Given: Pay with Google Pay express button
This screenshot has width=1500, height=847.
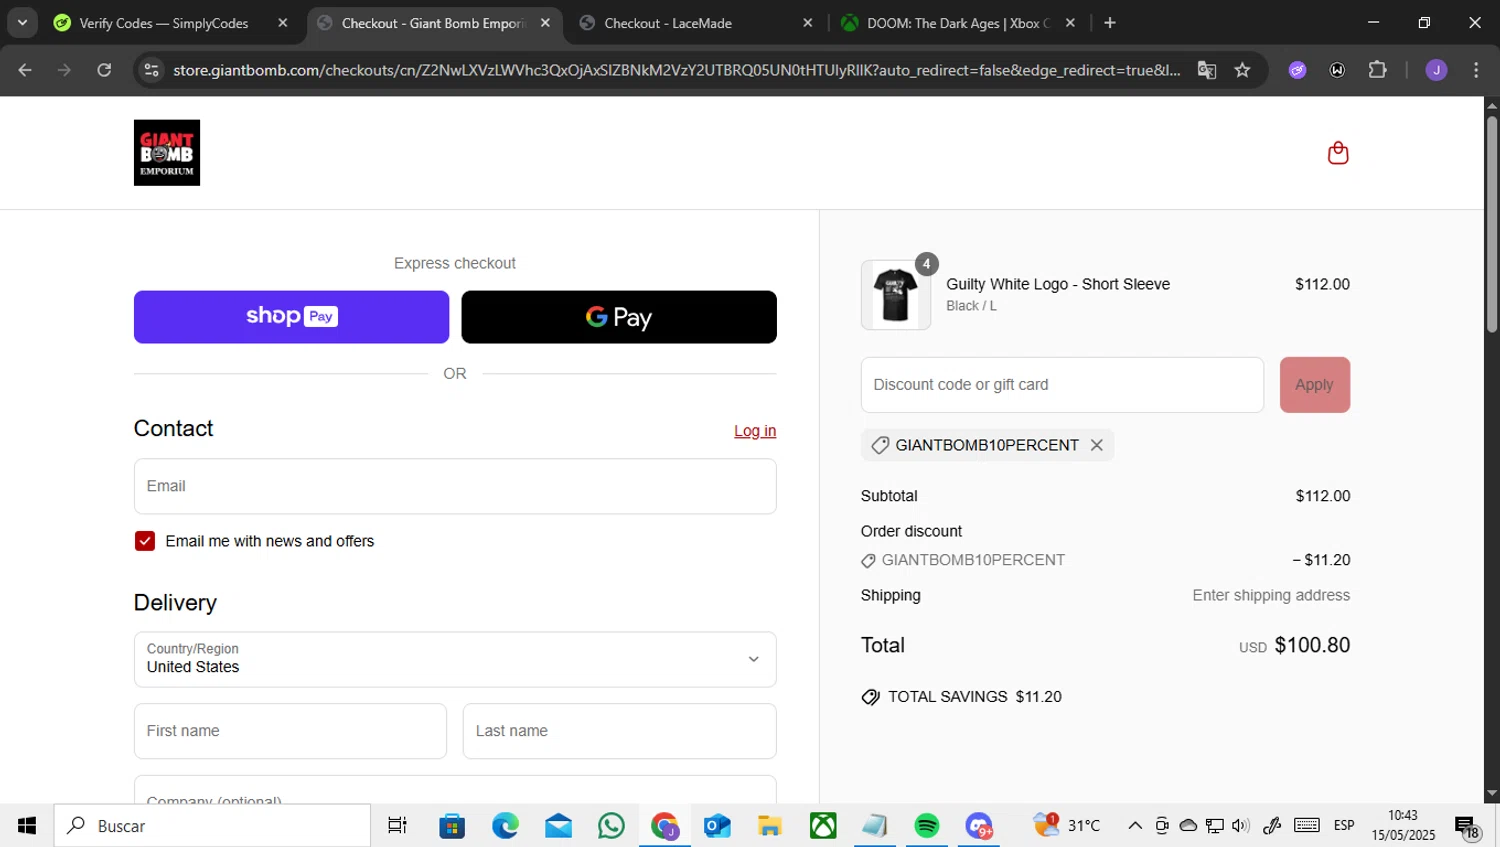Looking at the screenshot, I should pyautogui.click(x=619, y=317).
